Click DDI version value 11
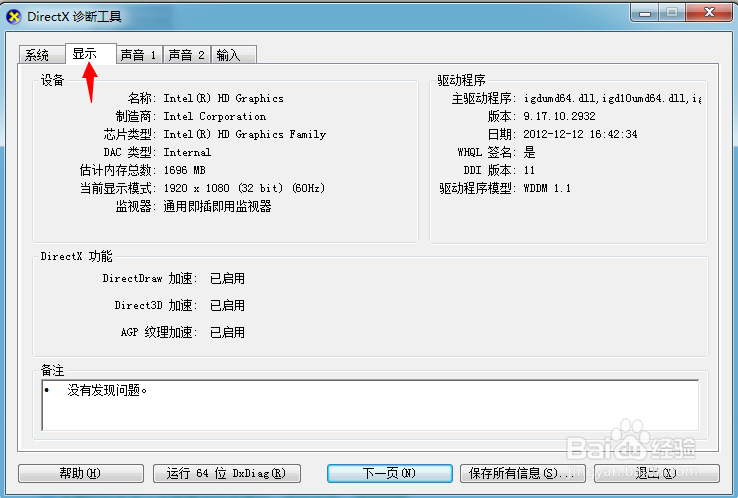This screenshot has width=738, height=498. pyautogui.click(x=529, y=170)
